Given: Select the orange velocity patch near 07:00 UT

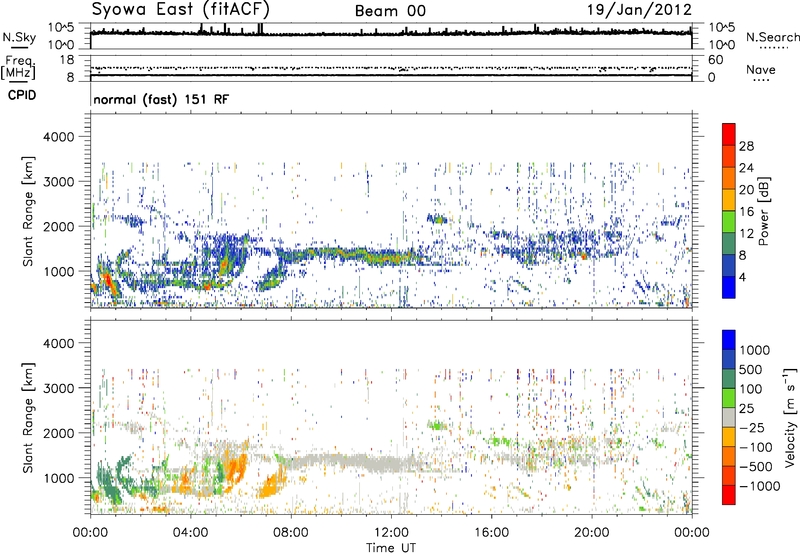Looking at the screenshot, I should tap(271, 485).
